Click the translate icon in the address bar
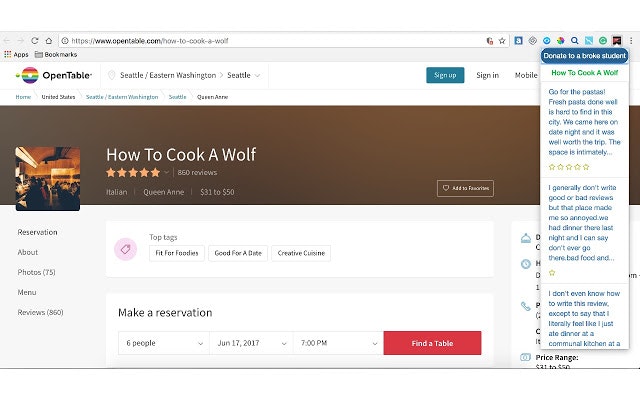The width and height of the screenshot is (640, 400). [490, 41]
